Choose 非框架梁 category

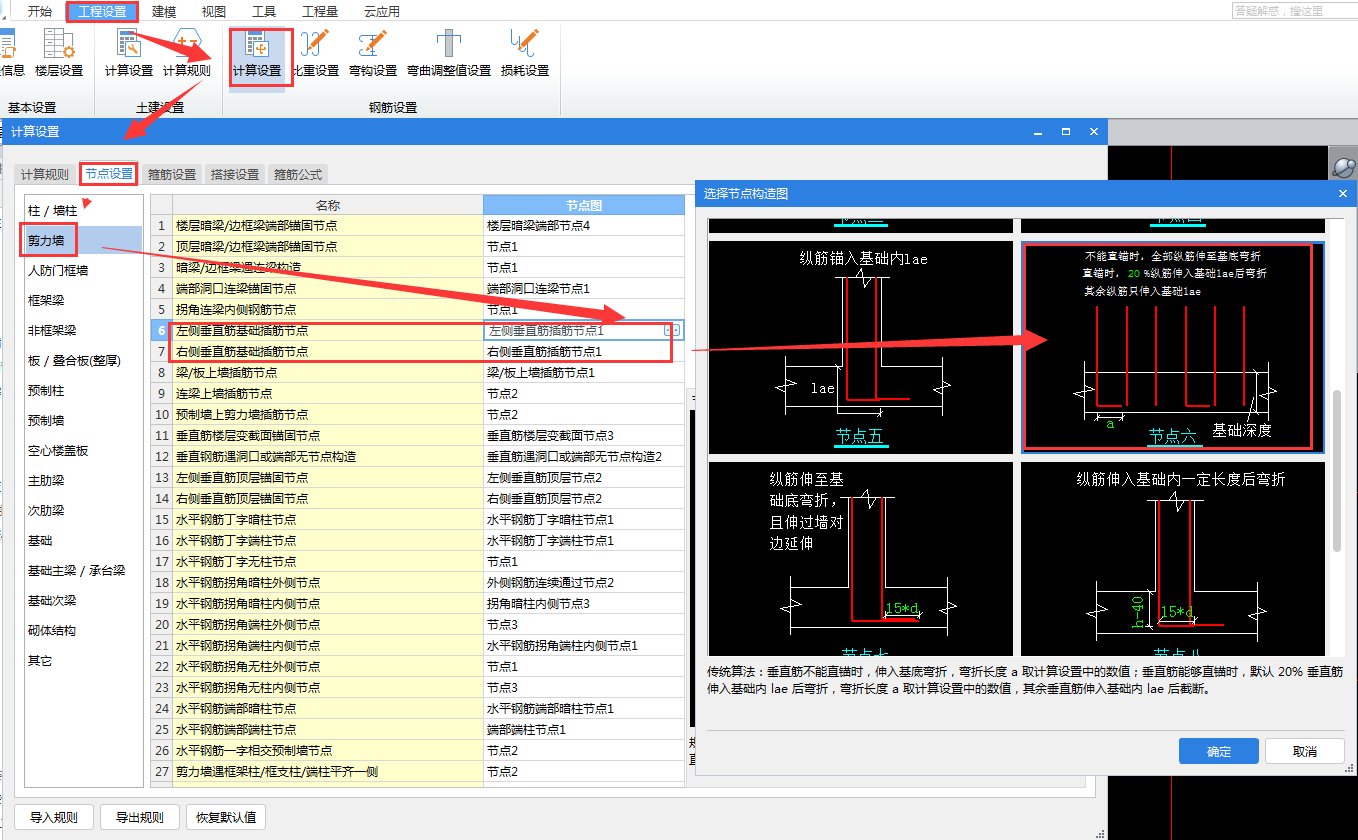84,331
